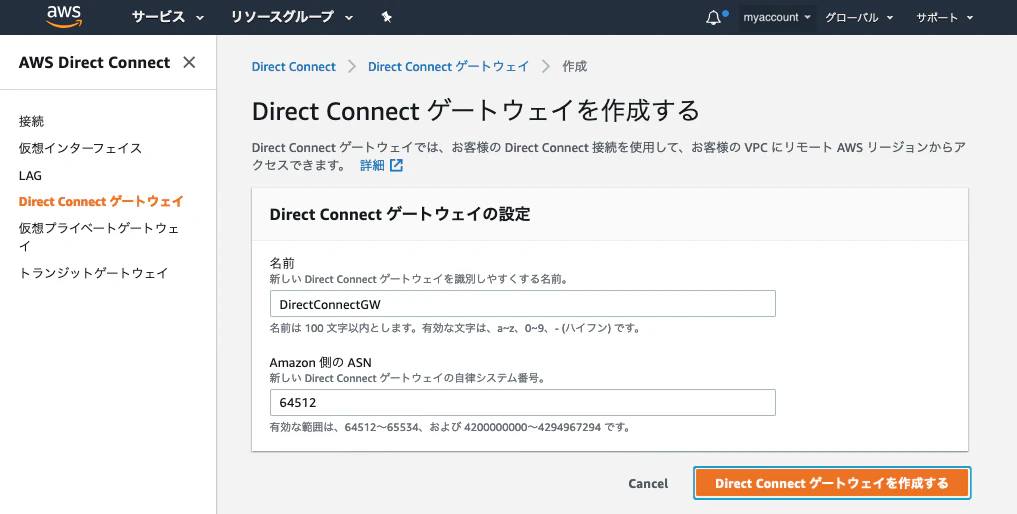Click the Amazon 側の ASN input field
Viewport: 1017px width, 514px height.
pyautogui.click(x=523, y=402)
